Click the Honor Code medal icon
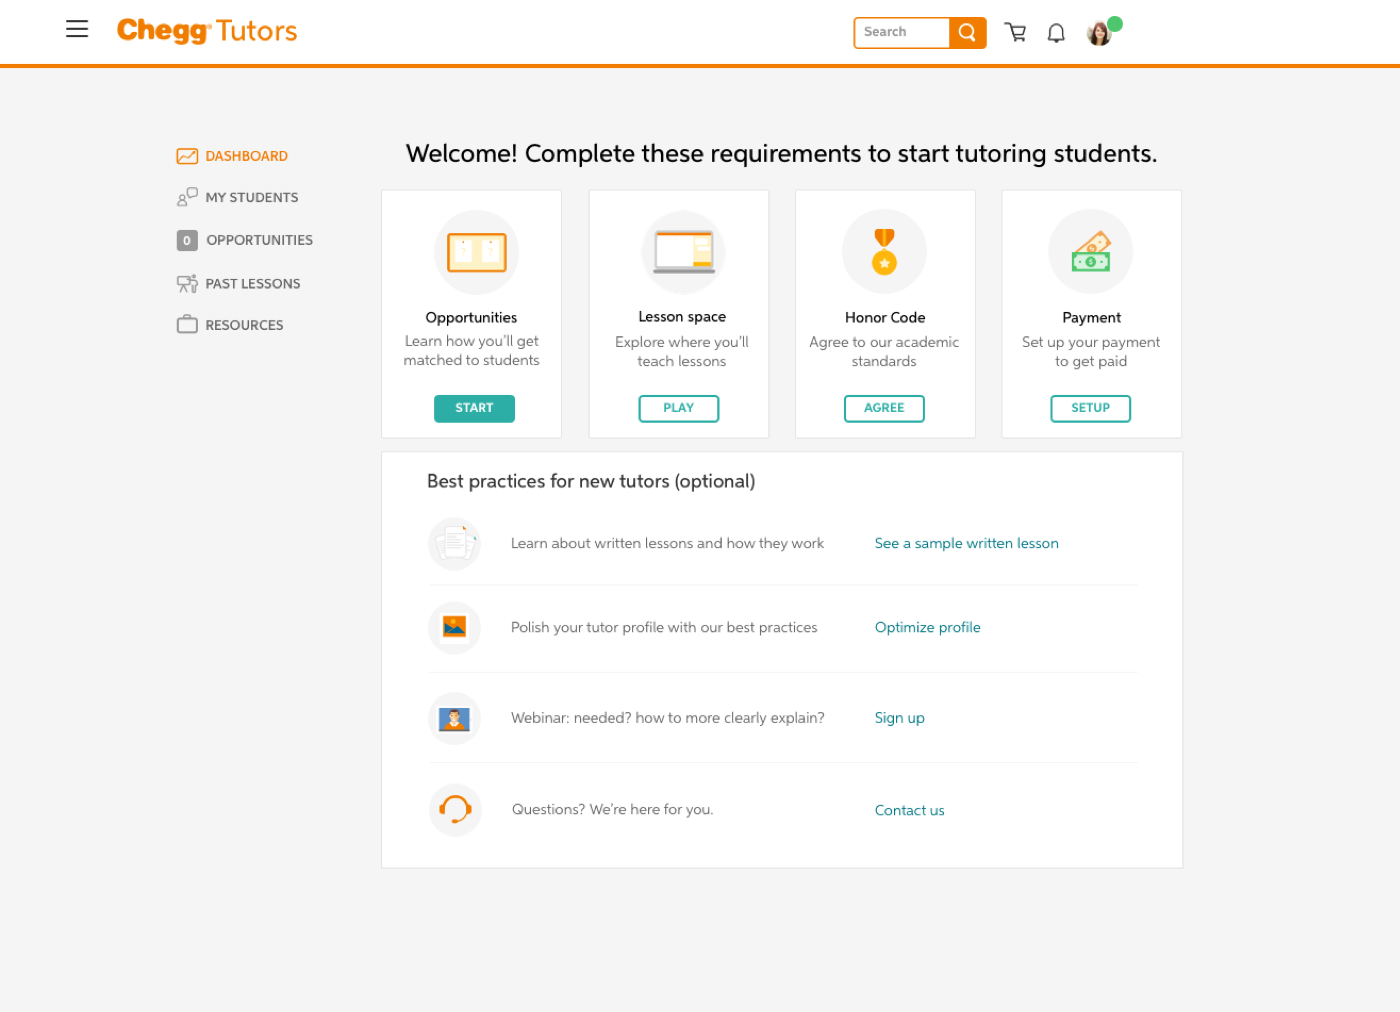This screenshot has width=1400, height=1012. click(884, 252)
